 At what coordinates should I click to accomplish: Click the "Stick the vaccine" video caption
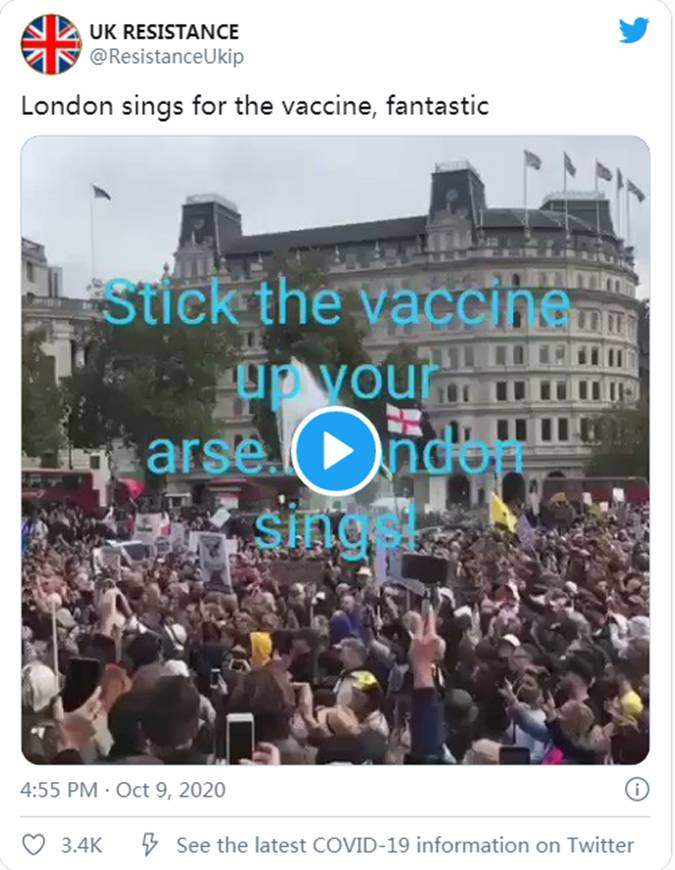pyautogui.click(x=336, y=303)
